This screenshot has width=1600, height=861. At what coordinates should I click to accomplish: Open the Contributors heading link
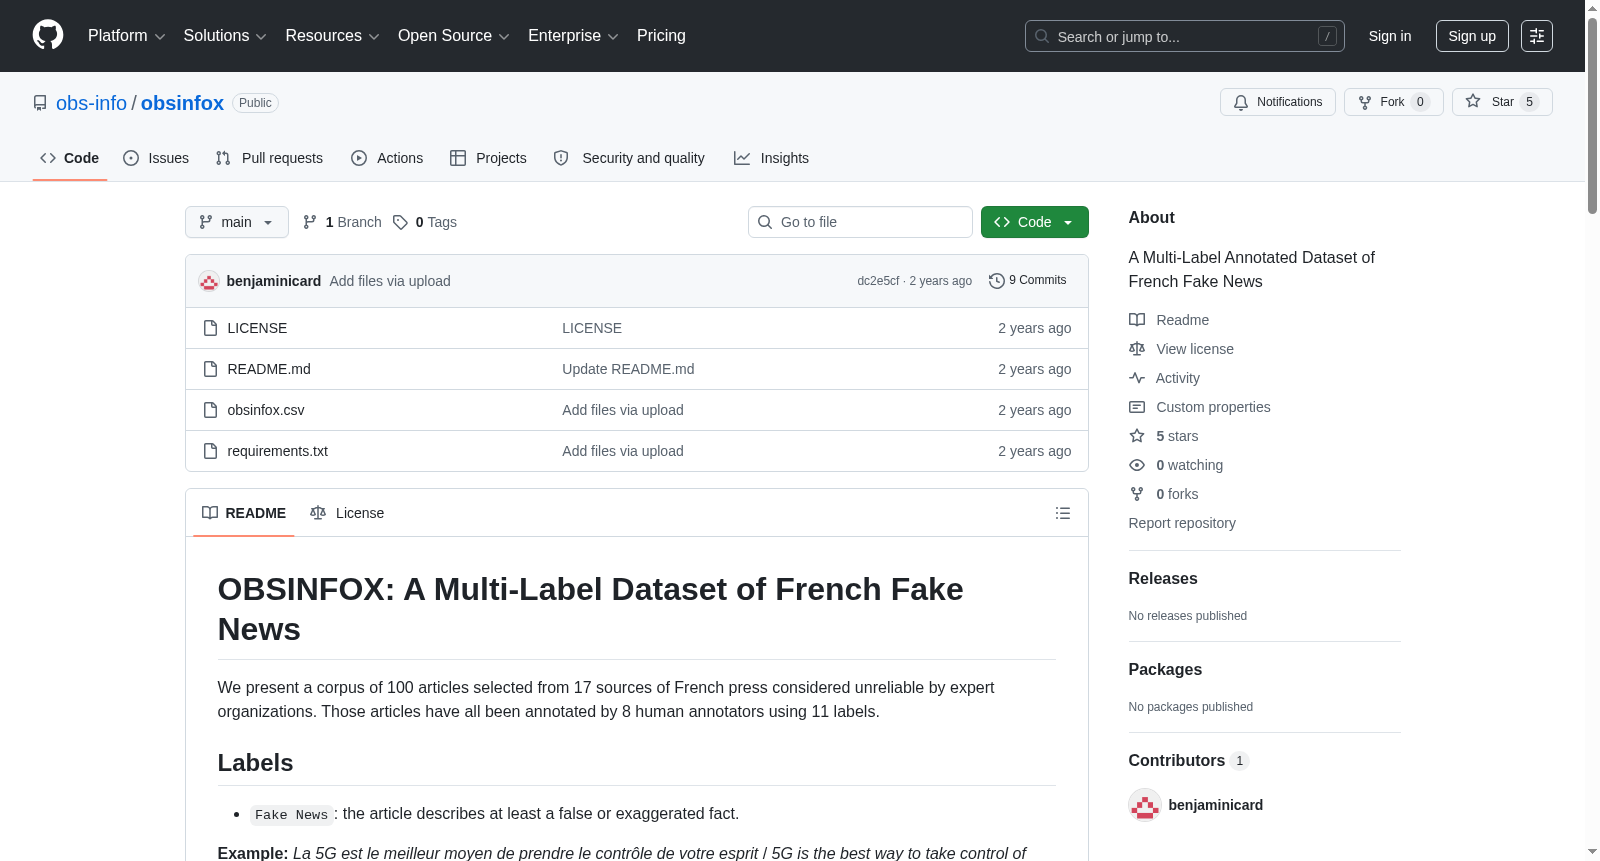[x=1188, y=761]
